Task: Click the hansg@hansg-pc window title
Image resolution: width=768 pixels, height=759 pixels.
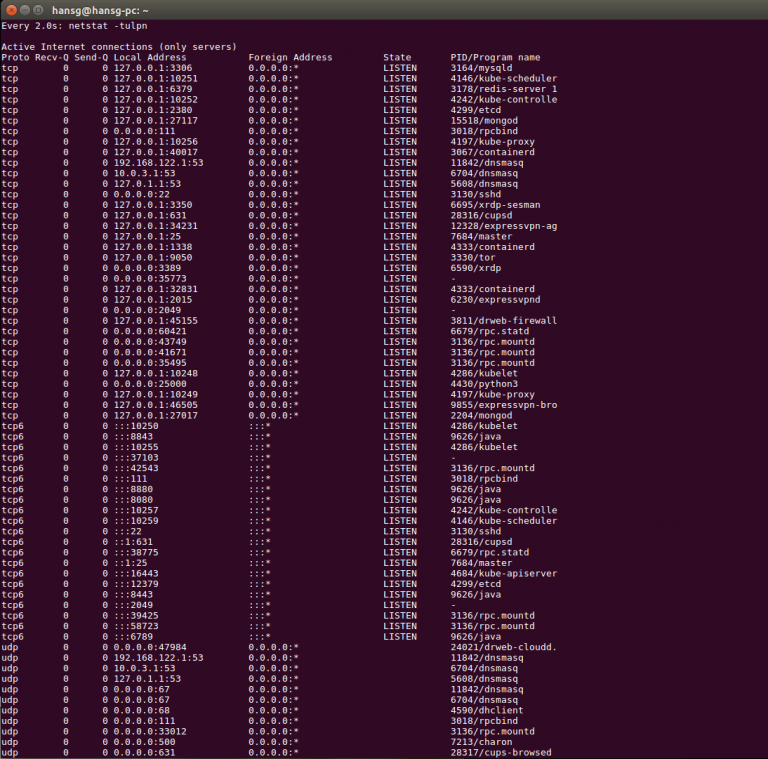Action: [x=100, y=9]
